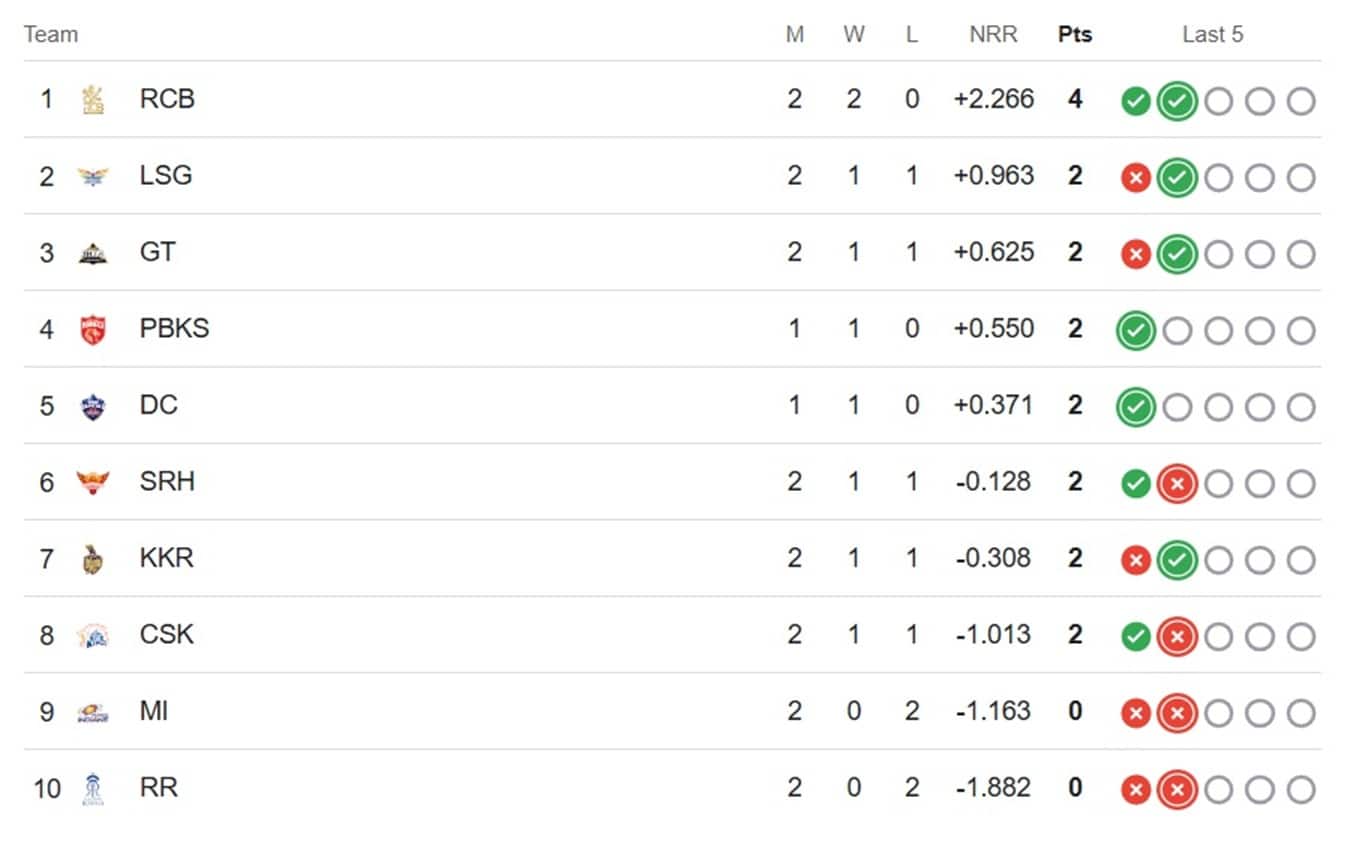
Task: Click the RR team logo
Action: [93, 788]
